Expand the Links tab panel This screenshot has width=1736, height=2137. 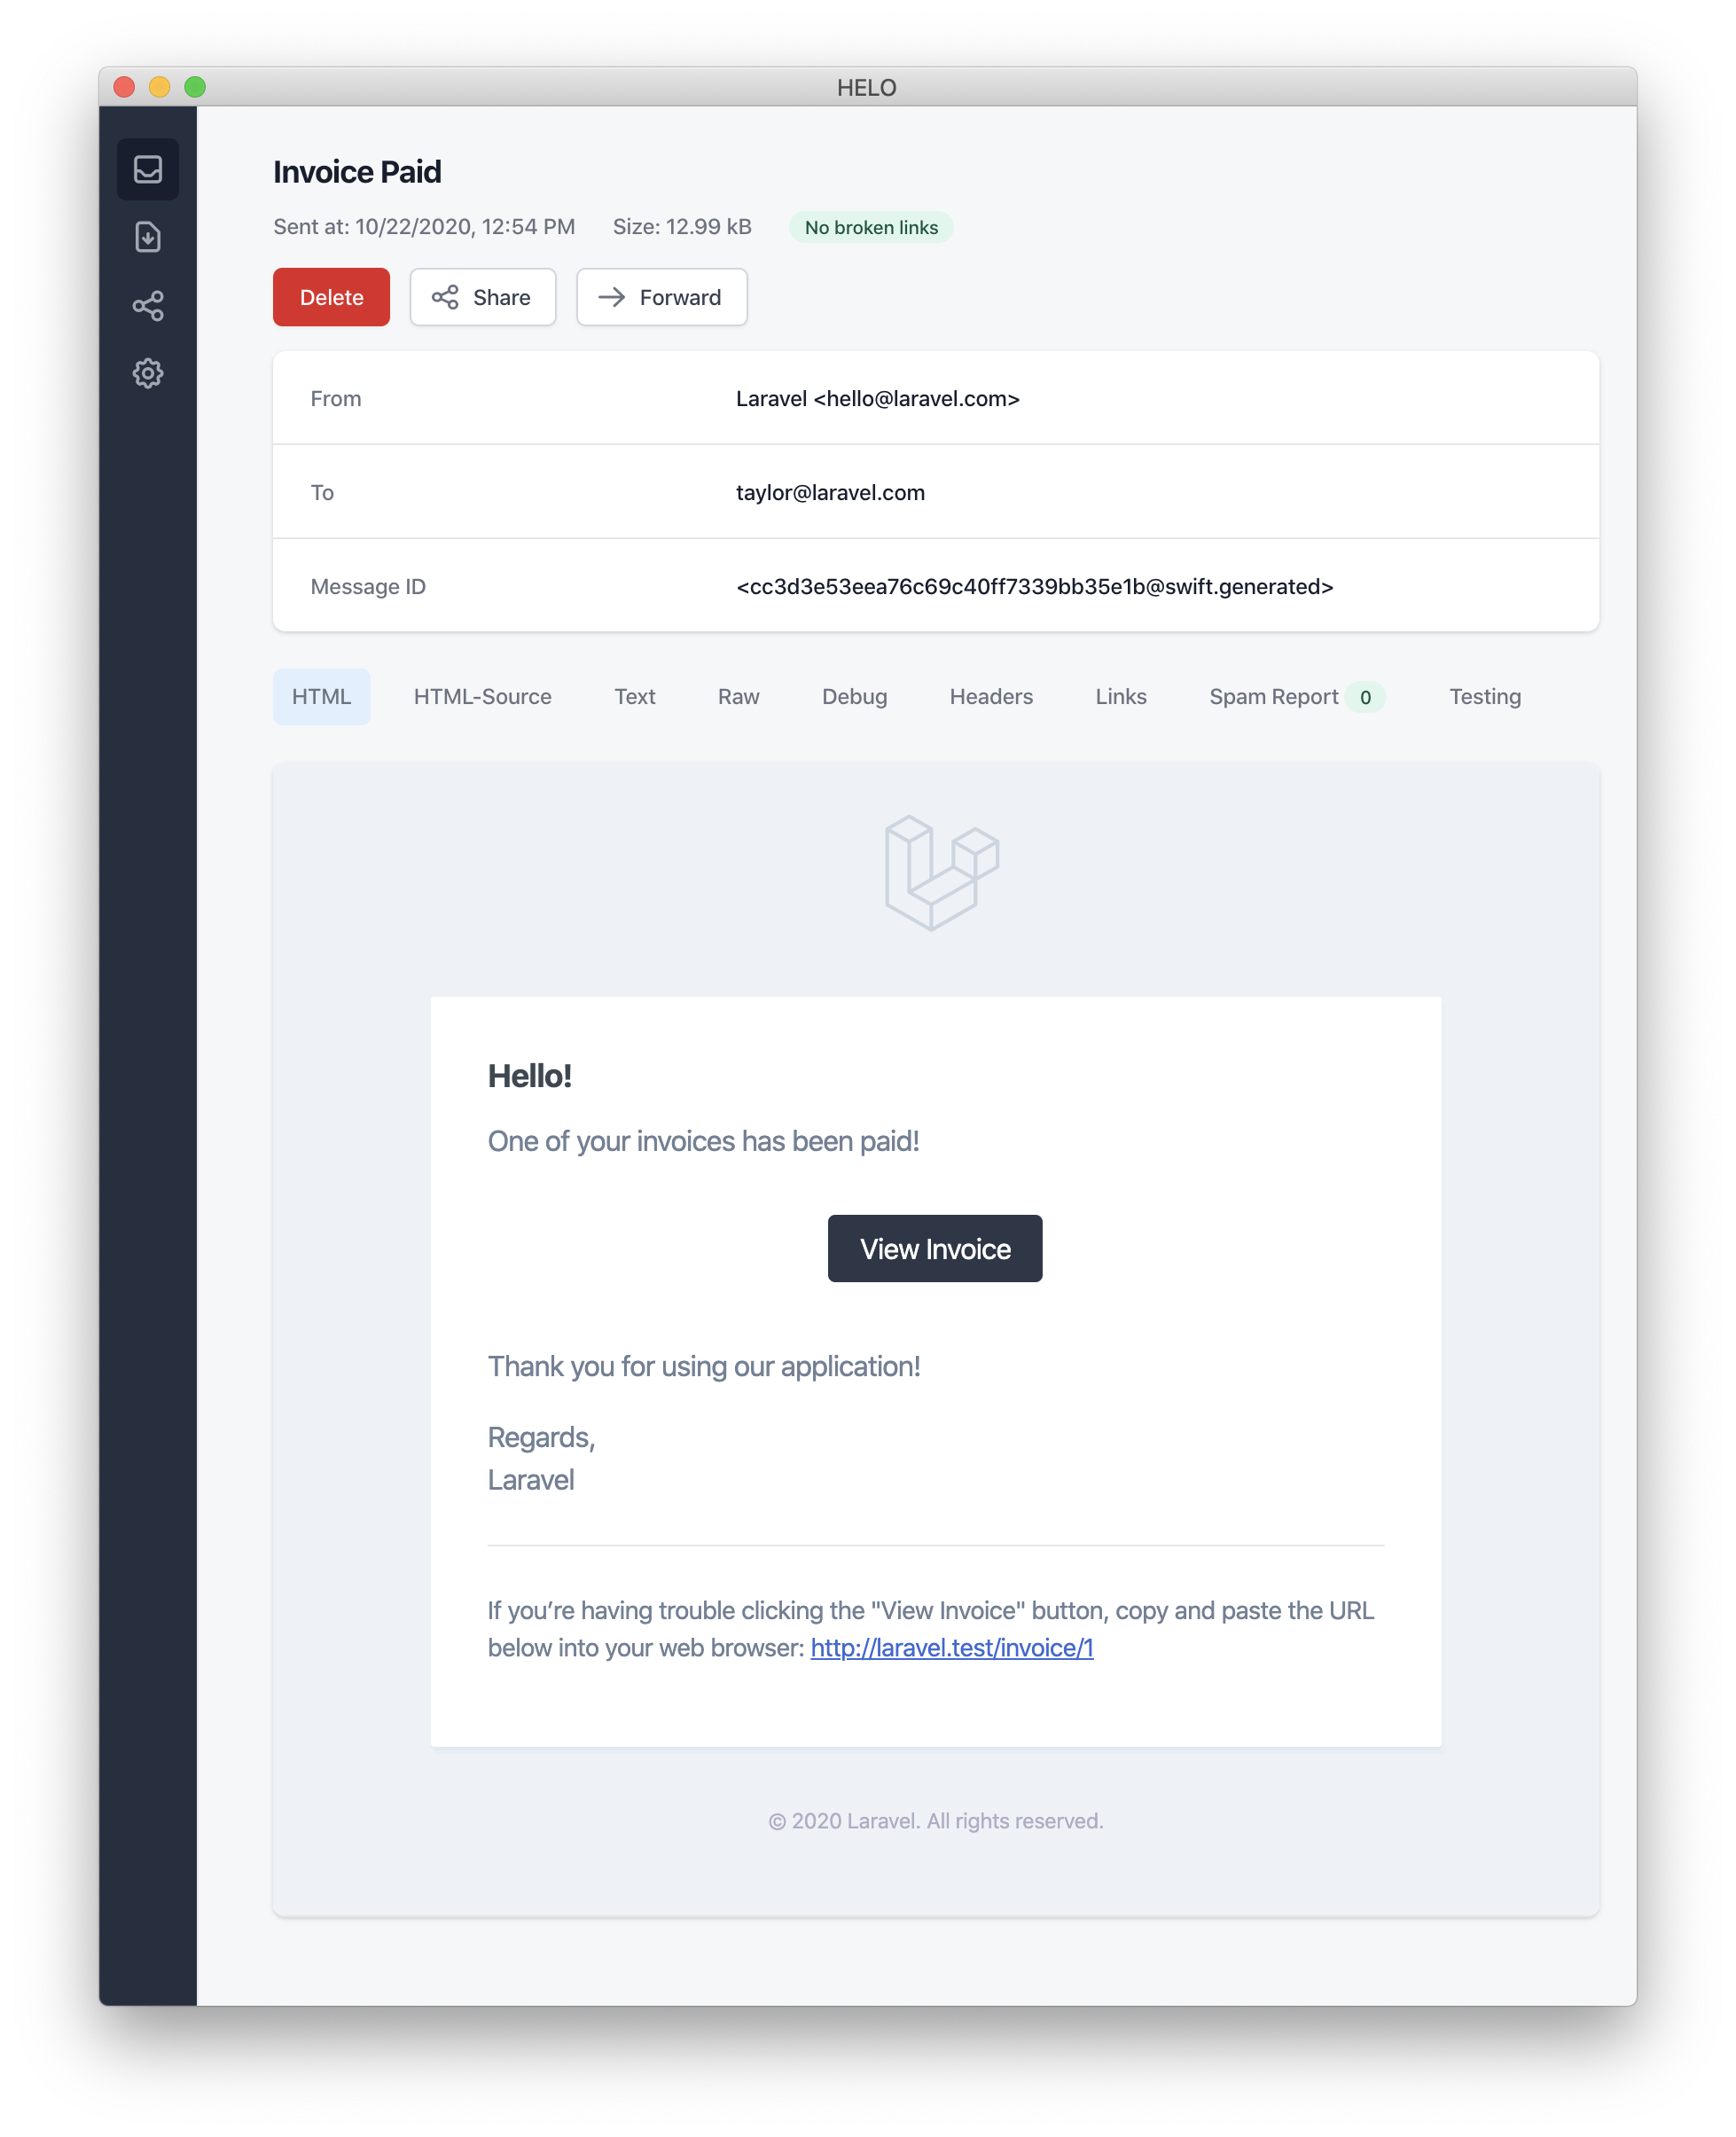(x=1120, y=696)
